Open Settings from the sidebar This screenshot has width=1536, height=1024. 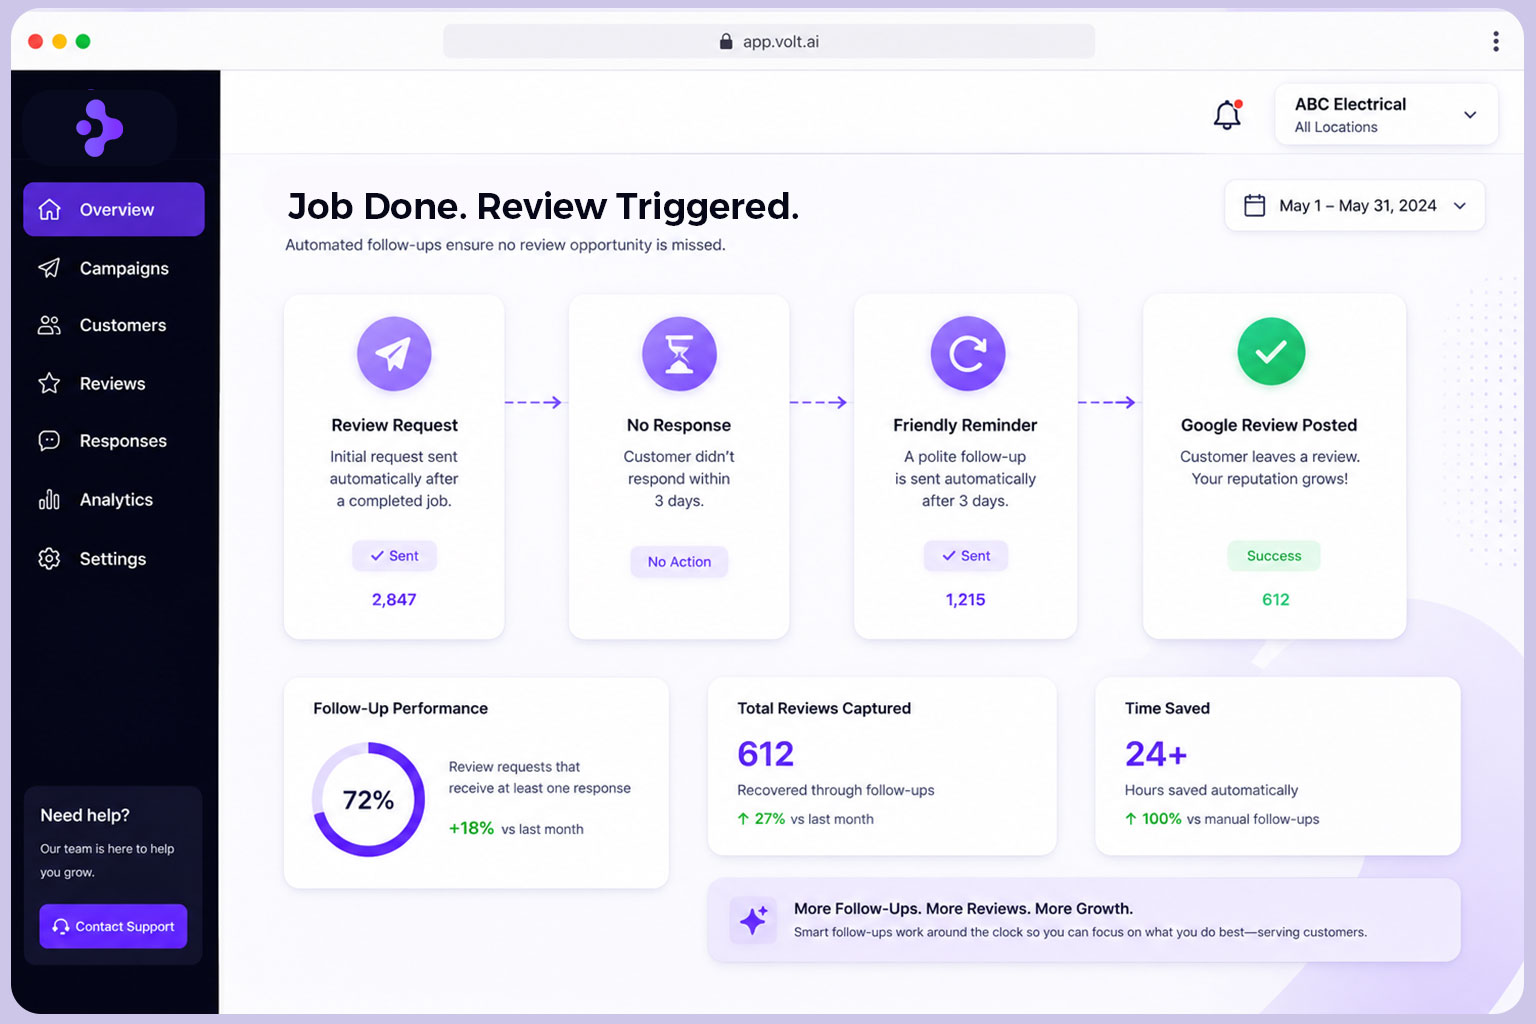click(x=114, y=558)
